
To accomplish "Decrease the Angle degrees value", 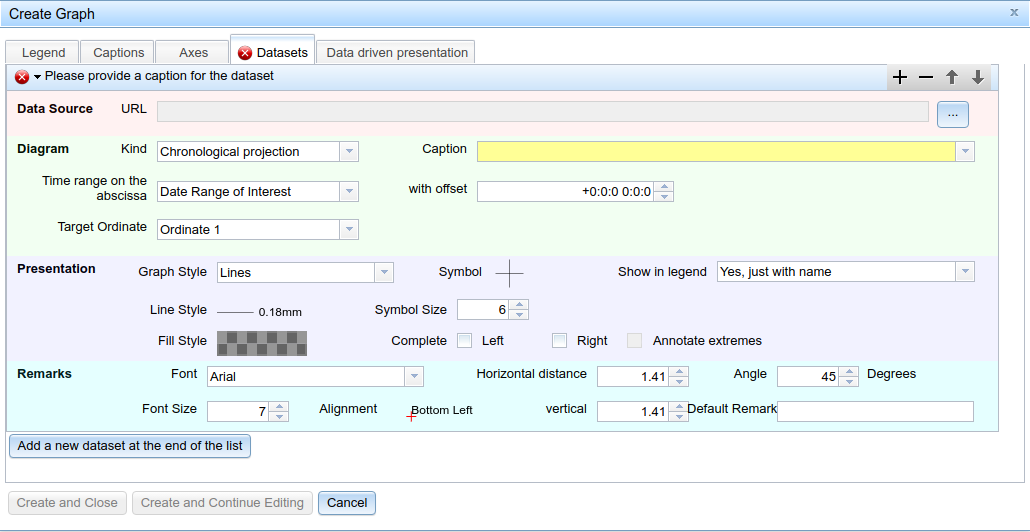I will pos(849,382).
